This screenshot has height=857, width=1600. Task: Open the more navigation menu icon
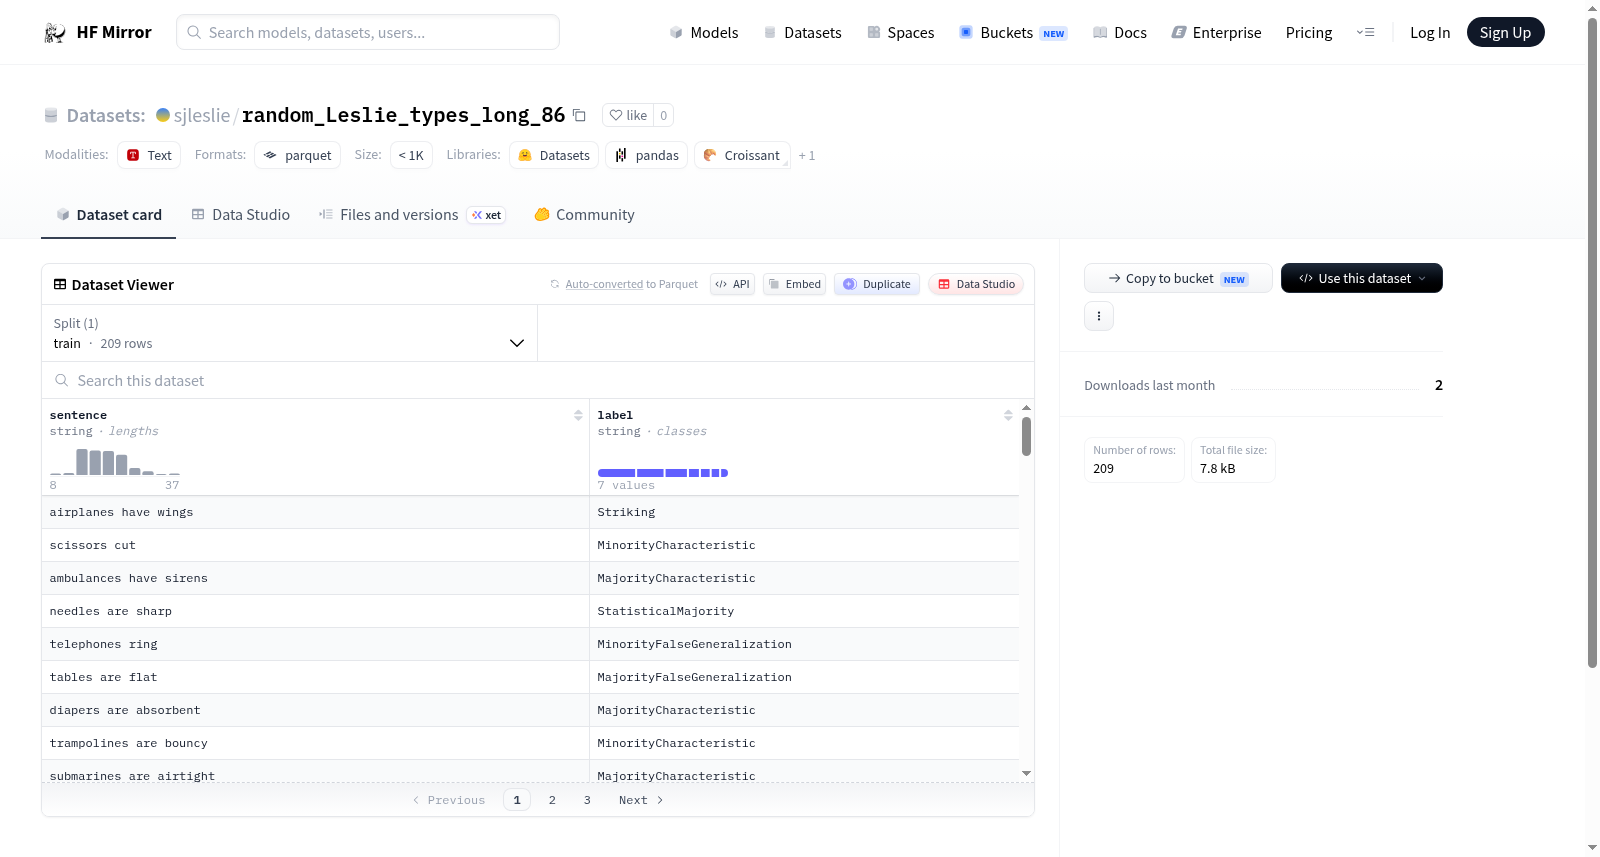[x=1365, y=33]
